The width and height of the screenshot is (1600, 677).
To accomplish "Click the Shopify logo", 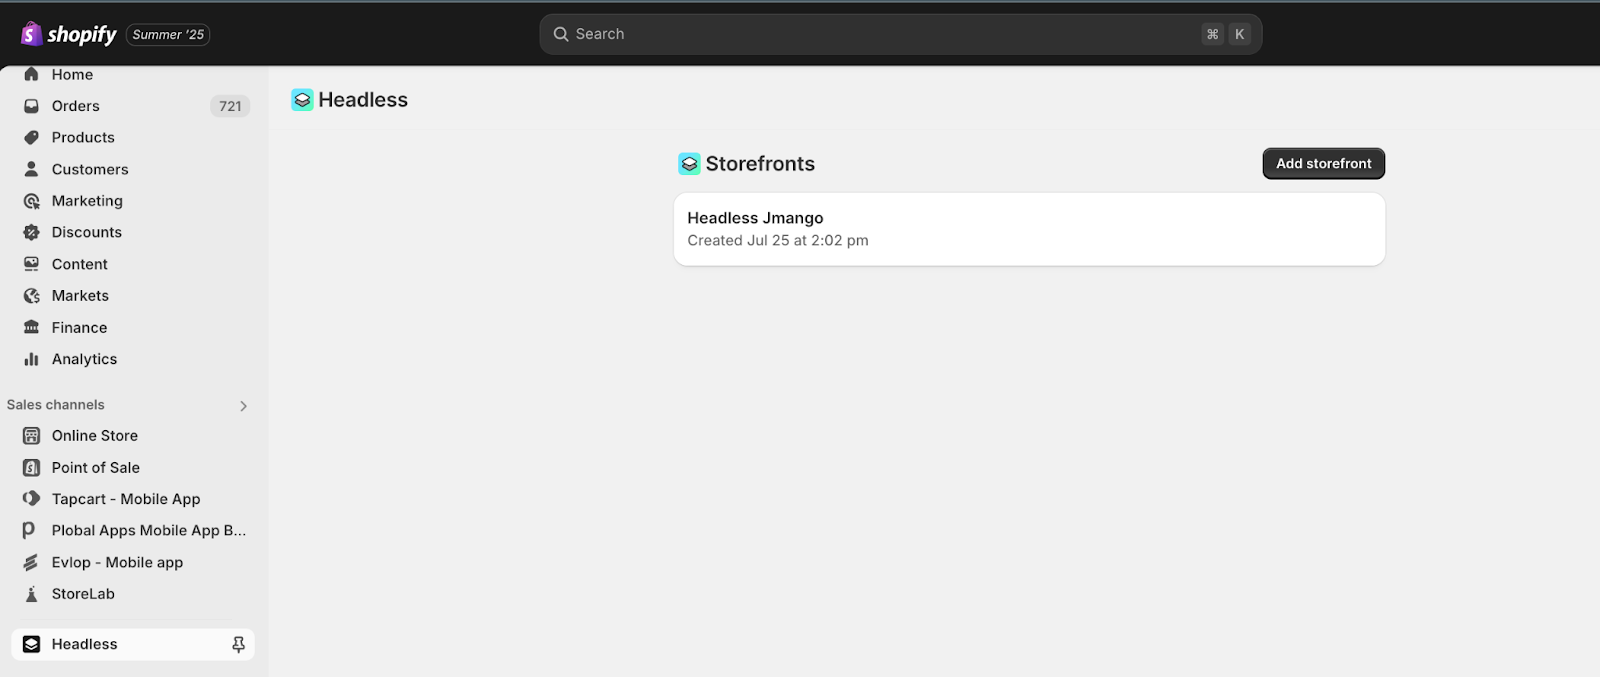I will pyautogui.click(x=68, y=34).
